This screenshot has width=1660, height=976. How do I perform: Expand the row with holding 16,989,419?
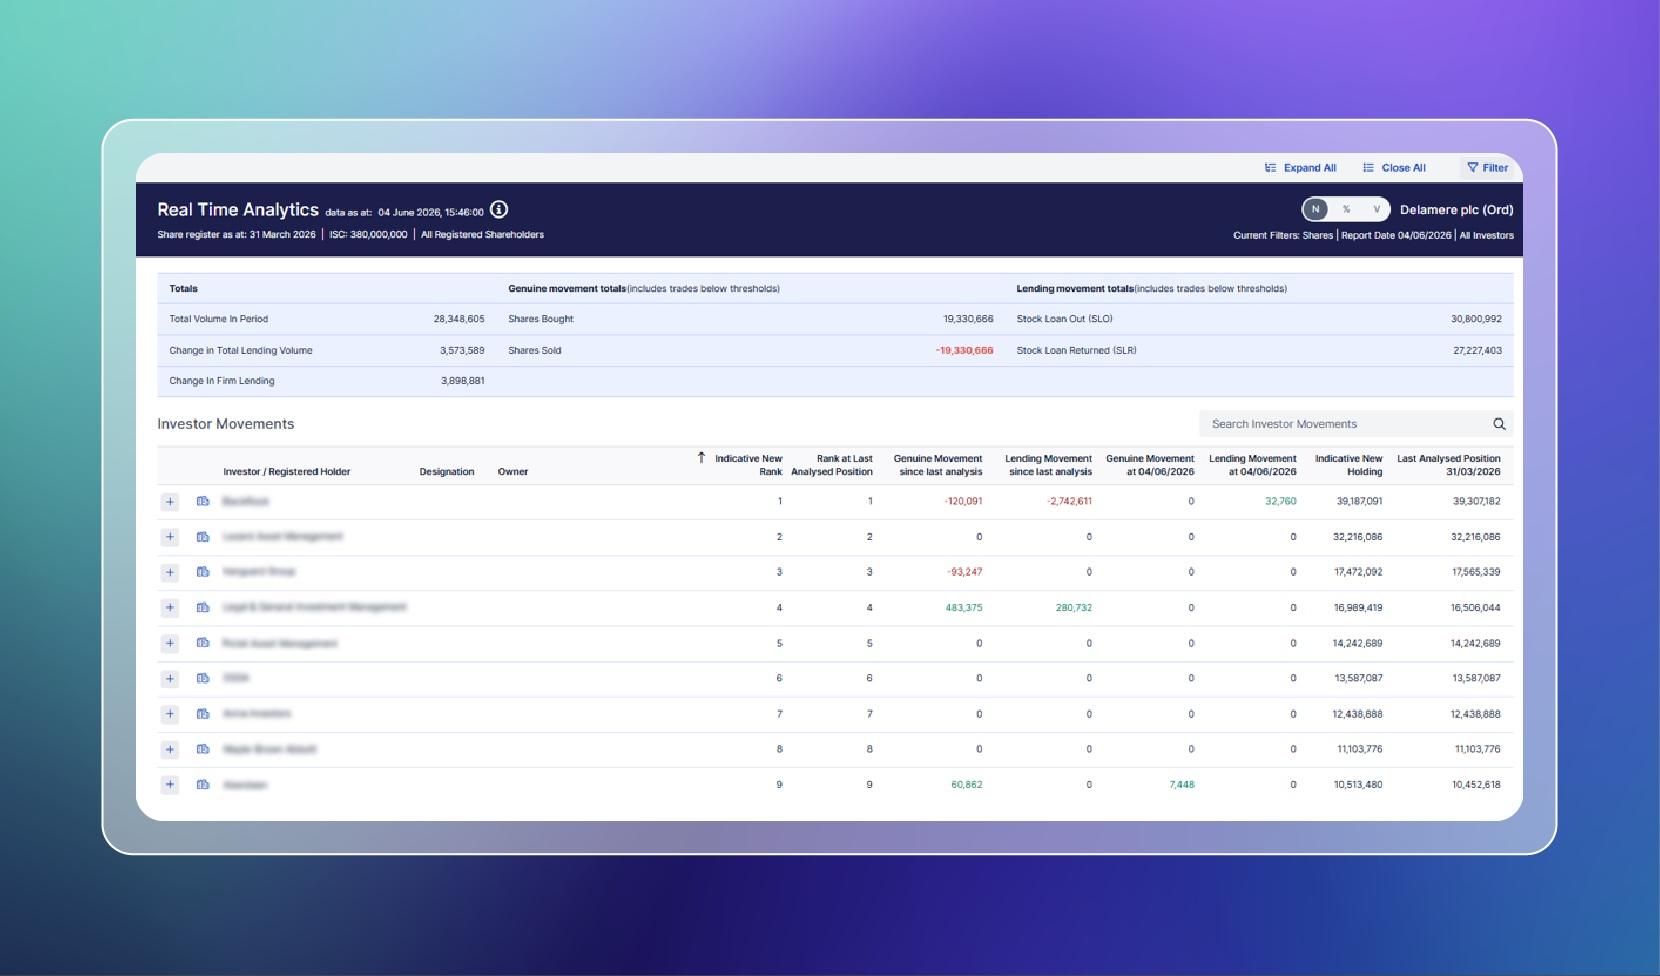coord(170,608)
